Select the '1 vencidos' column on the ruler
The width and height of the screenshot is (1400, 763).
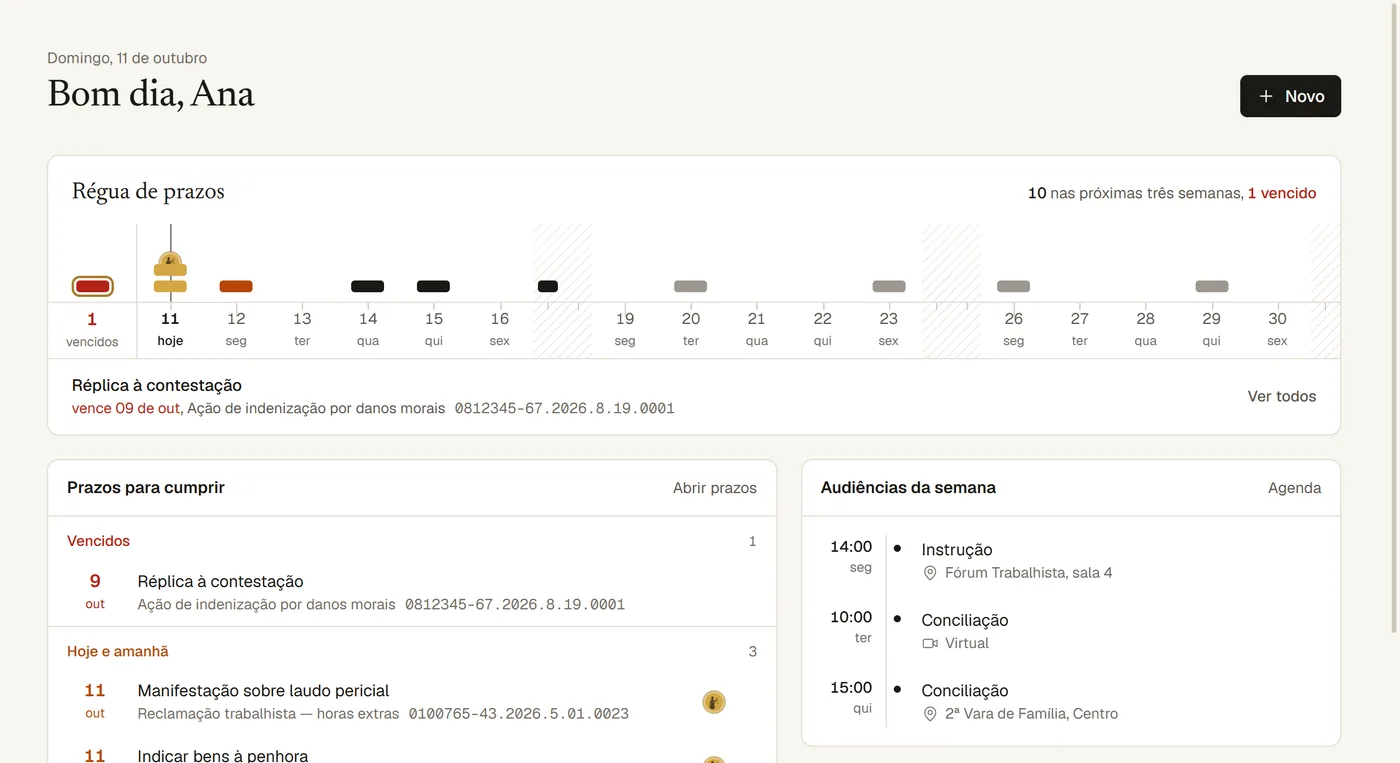(x=92, y=329)
